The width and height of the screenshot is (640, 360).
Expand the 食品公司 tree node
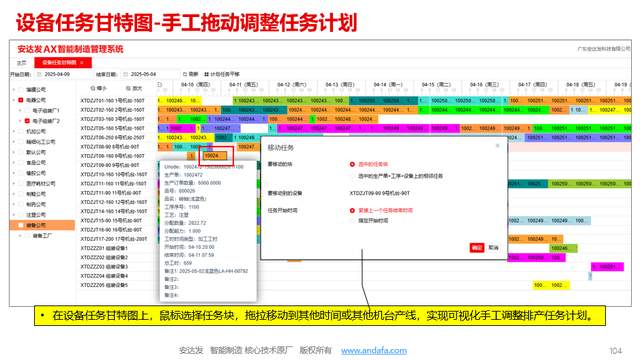tap(13, 162)
